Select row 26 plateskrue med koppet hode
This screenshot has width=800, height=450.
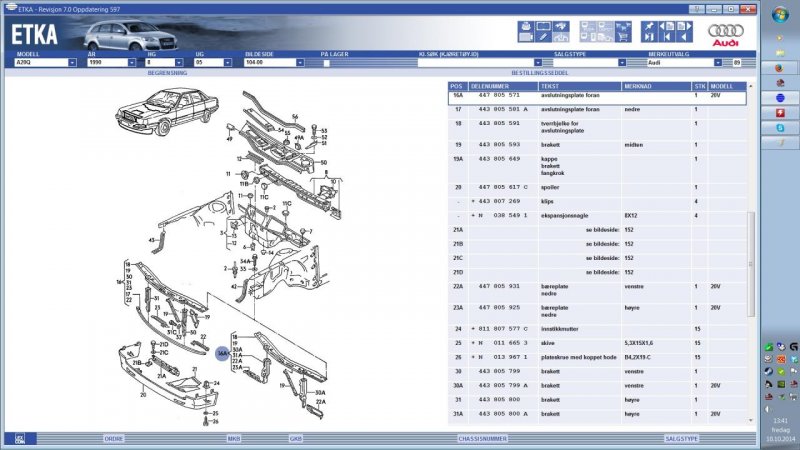(597, 357)
